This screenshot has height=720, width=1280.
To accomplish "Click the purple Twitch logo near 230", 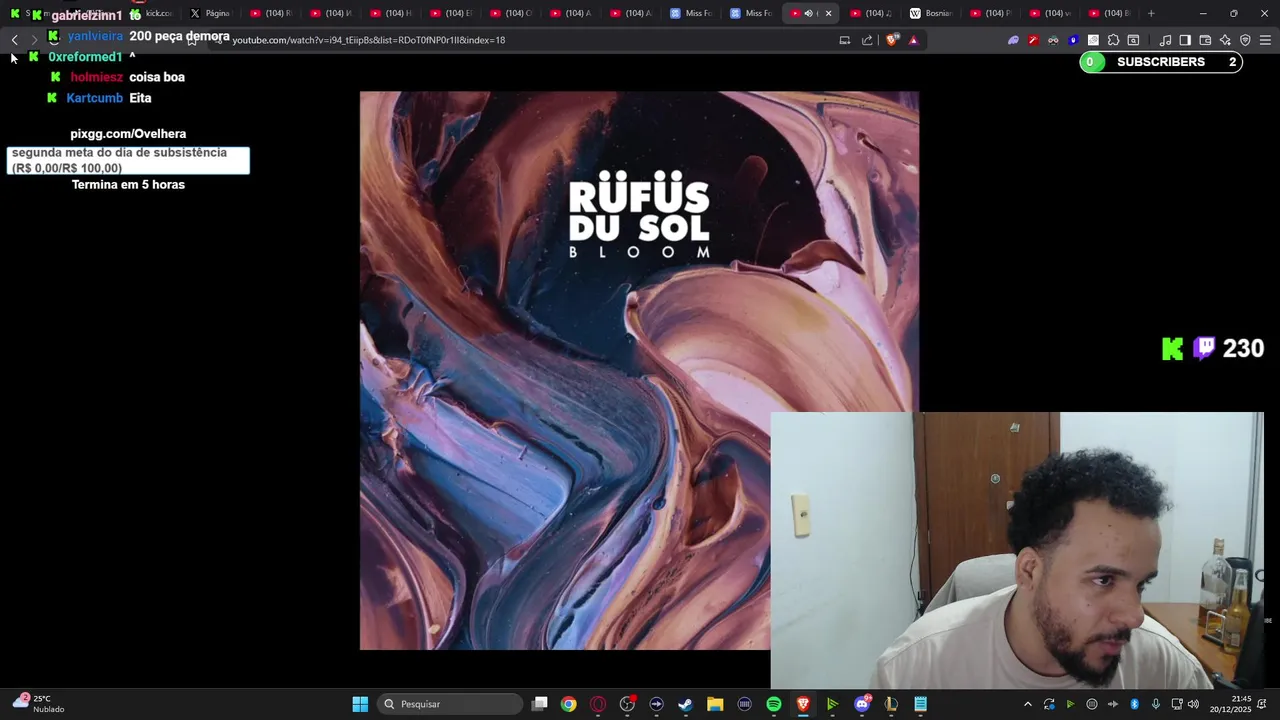I will (1204, 348).
